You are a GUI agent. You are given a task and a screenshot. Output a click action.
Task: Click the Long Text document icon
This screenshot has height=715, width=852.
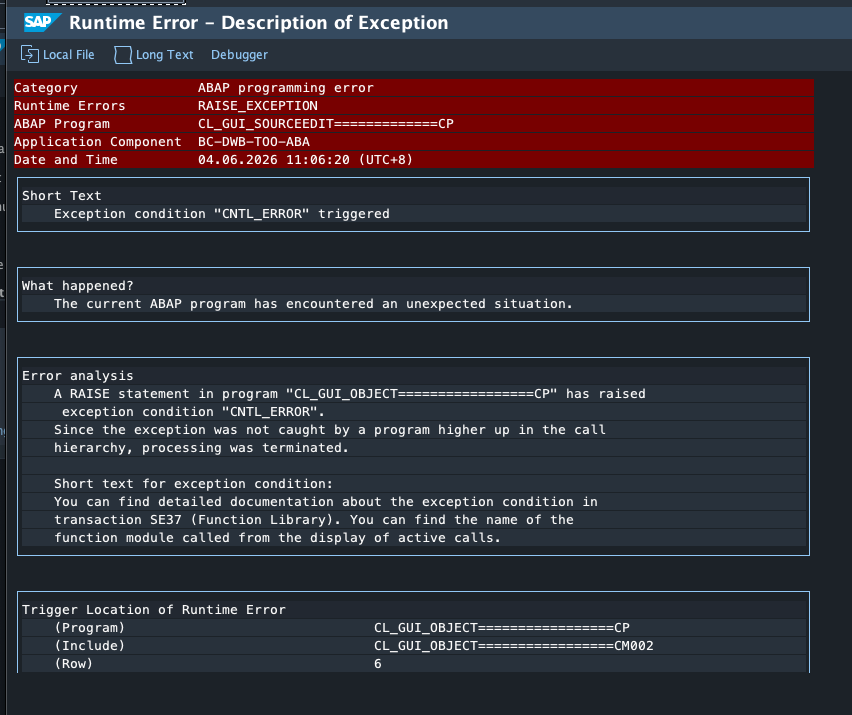123,54
